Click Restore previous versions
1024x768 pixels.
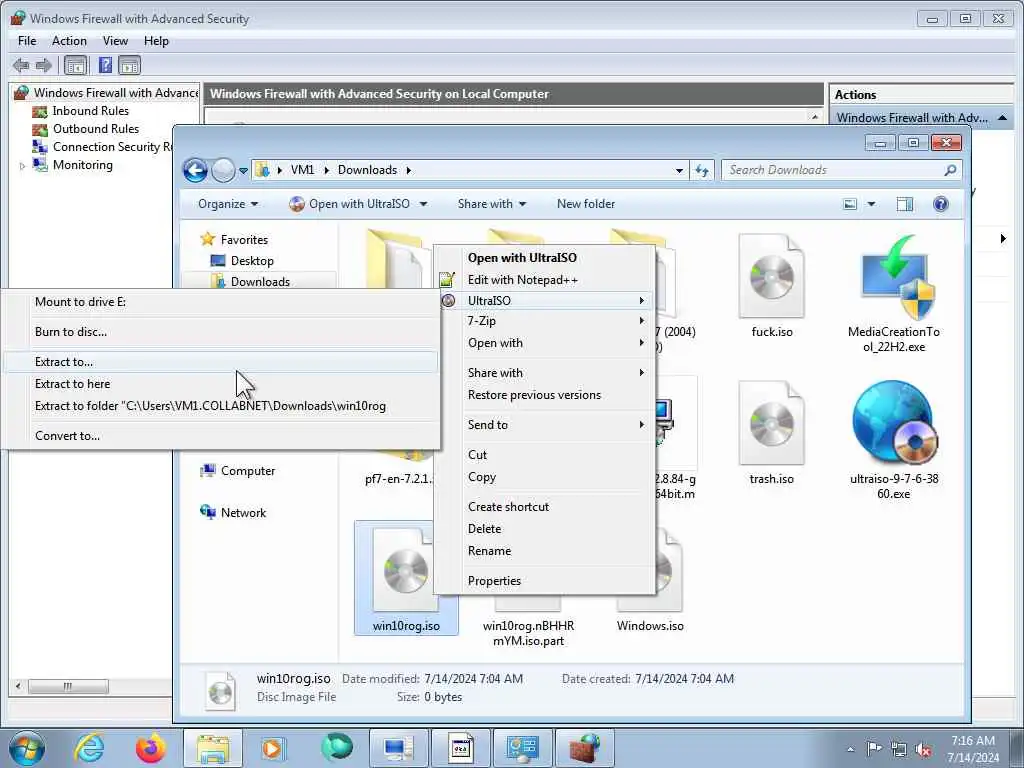pyautogui.click(x=545, y=395)
